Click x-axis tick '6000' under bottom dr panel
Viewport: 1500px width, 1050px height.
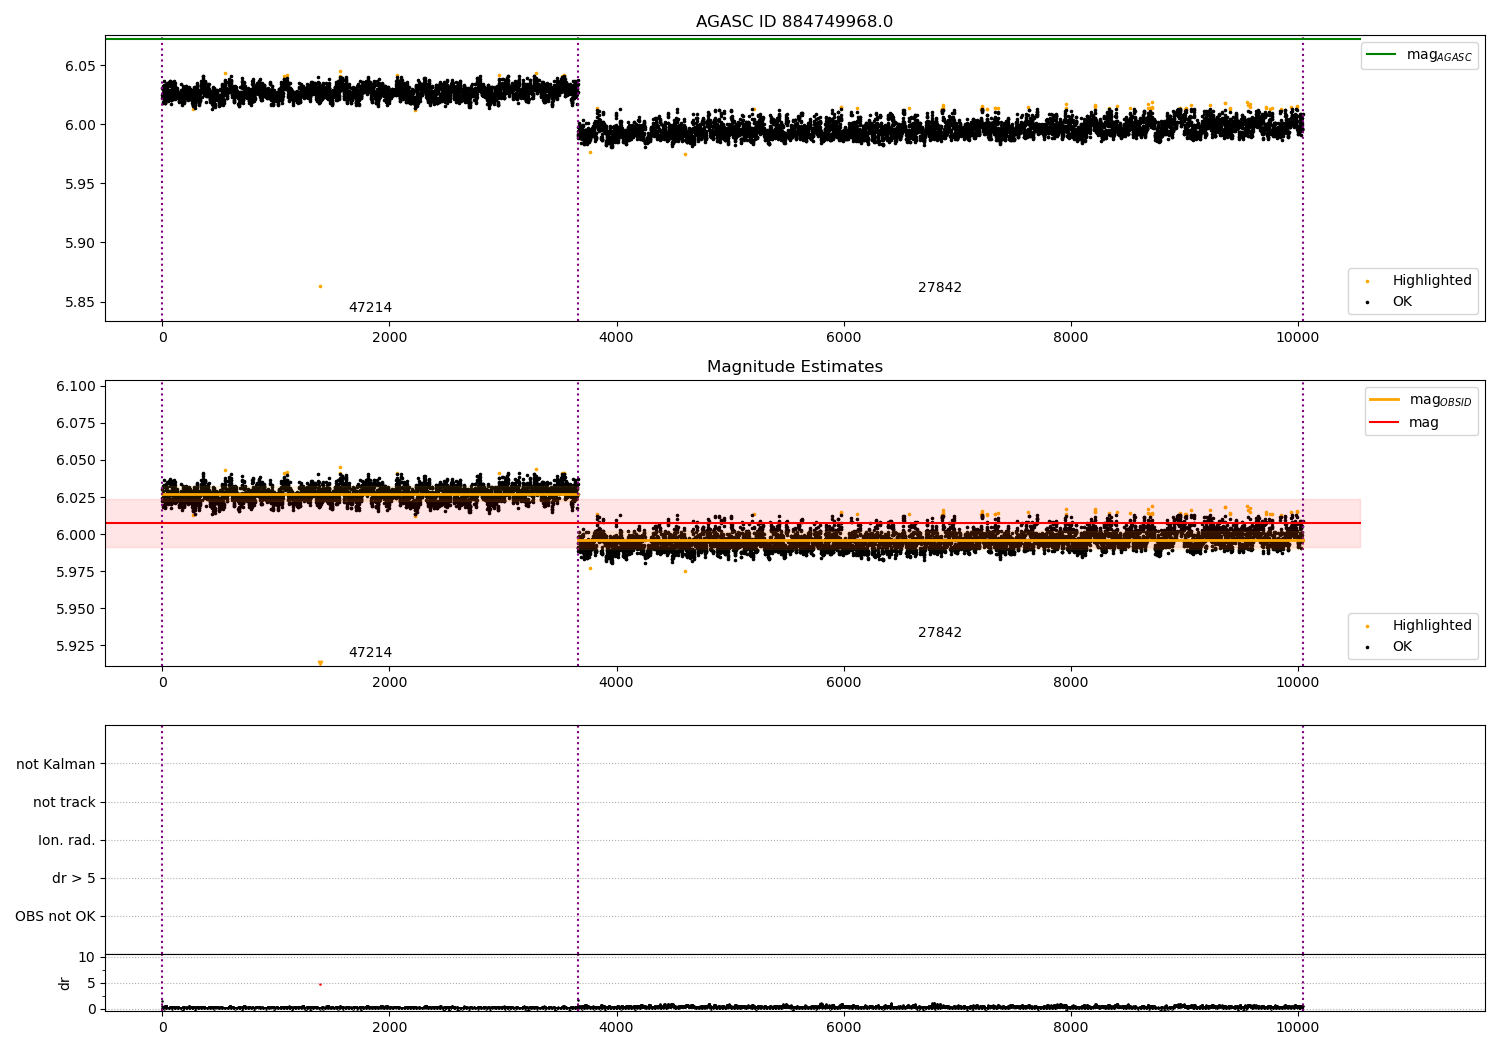(843, 1027)
